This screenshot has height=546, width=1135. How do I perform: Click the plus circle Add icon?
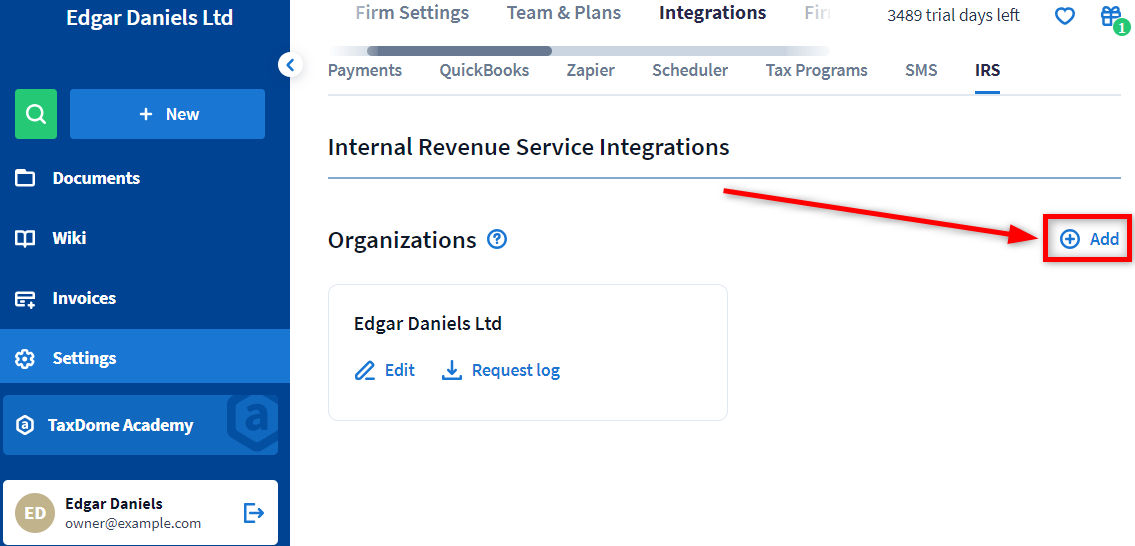(1069, 239)
